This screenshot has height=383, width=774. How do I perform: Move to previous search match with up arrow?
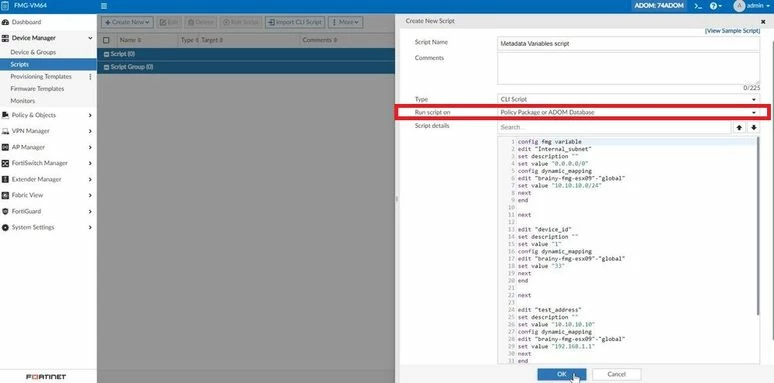(739, 127)
